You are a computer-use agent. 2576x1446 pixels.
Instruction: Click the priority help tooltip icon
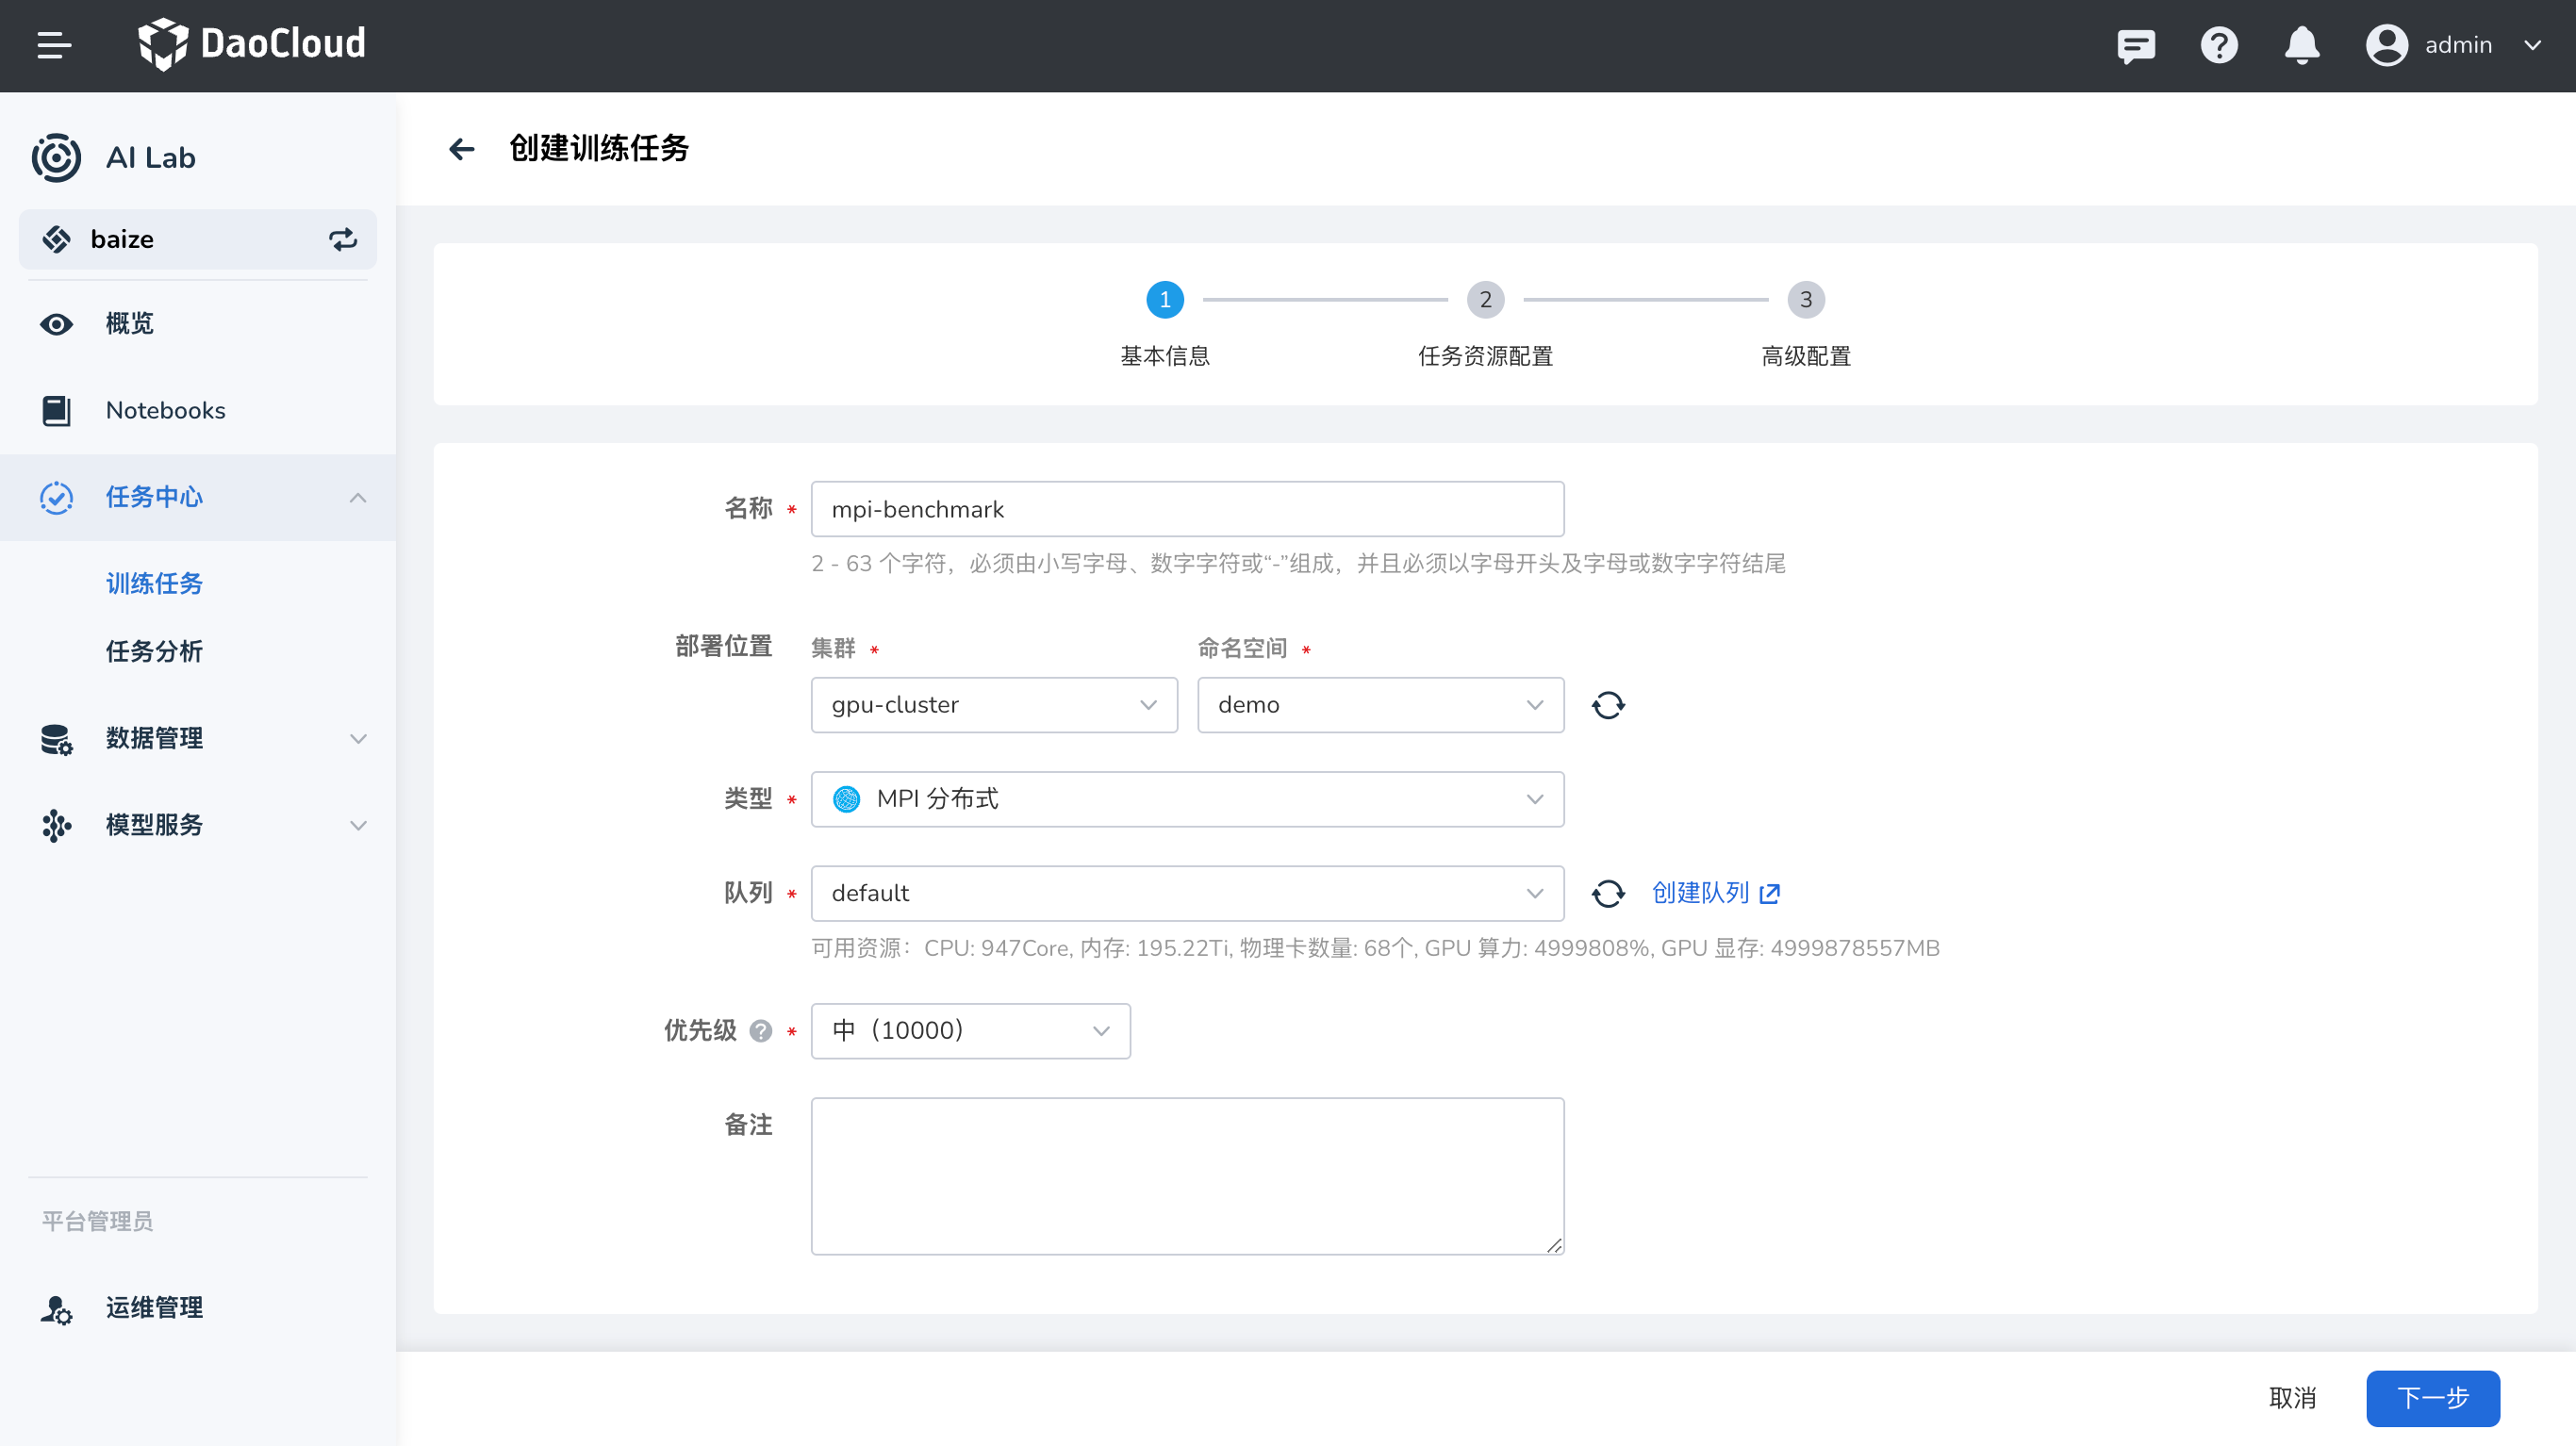[761, 1030]
